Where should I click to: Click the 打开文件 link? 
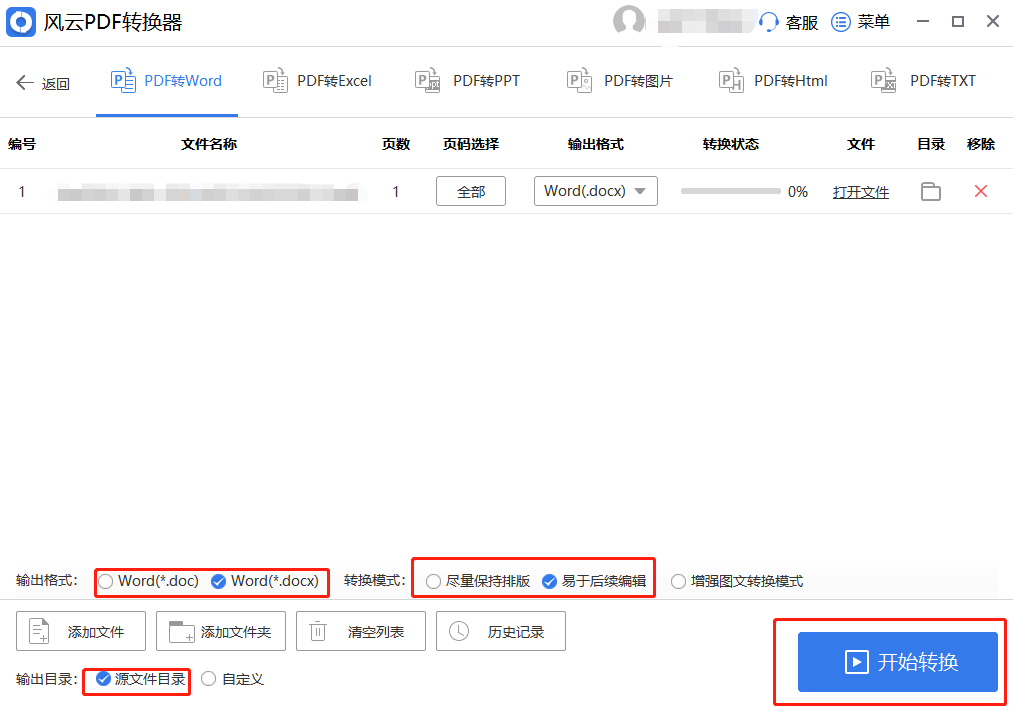click(x=861, y=192)
